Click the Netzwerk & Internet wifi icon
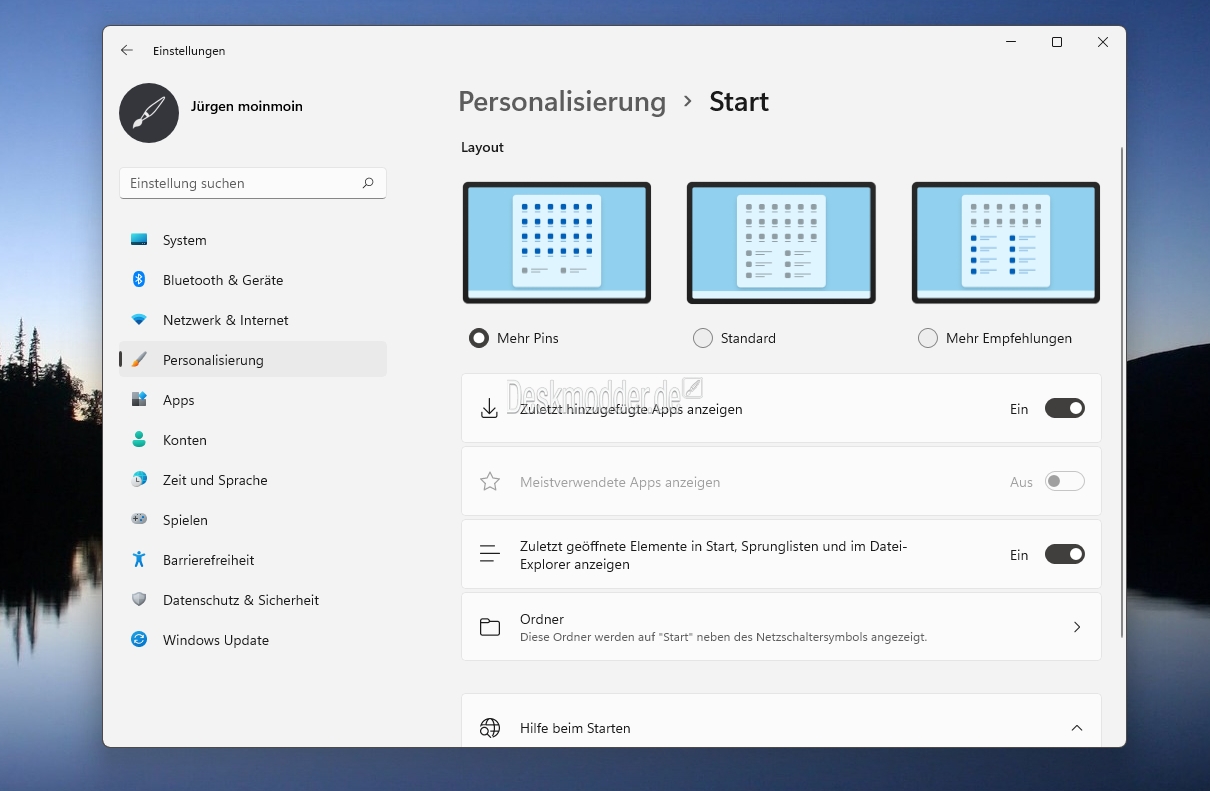Screen dimensions: 1210x791 click(139, 320)
